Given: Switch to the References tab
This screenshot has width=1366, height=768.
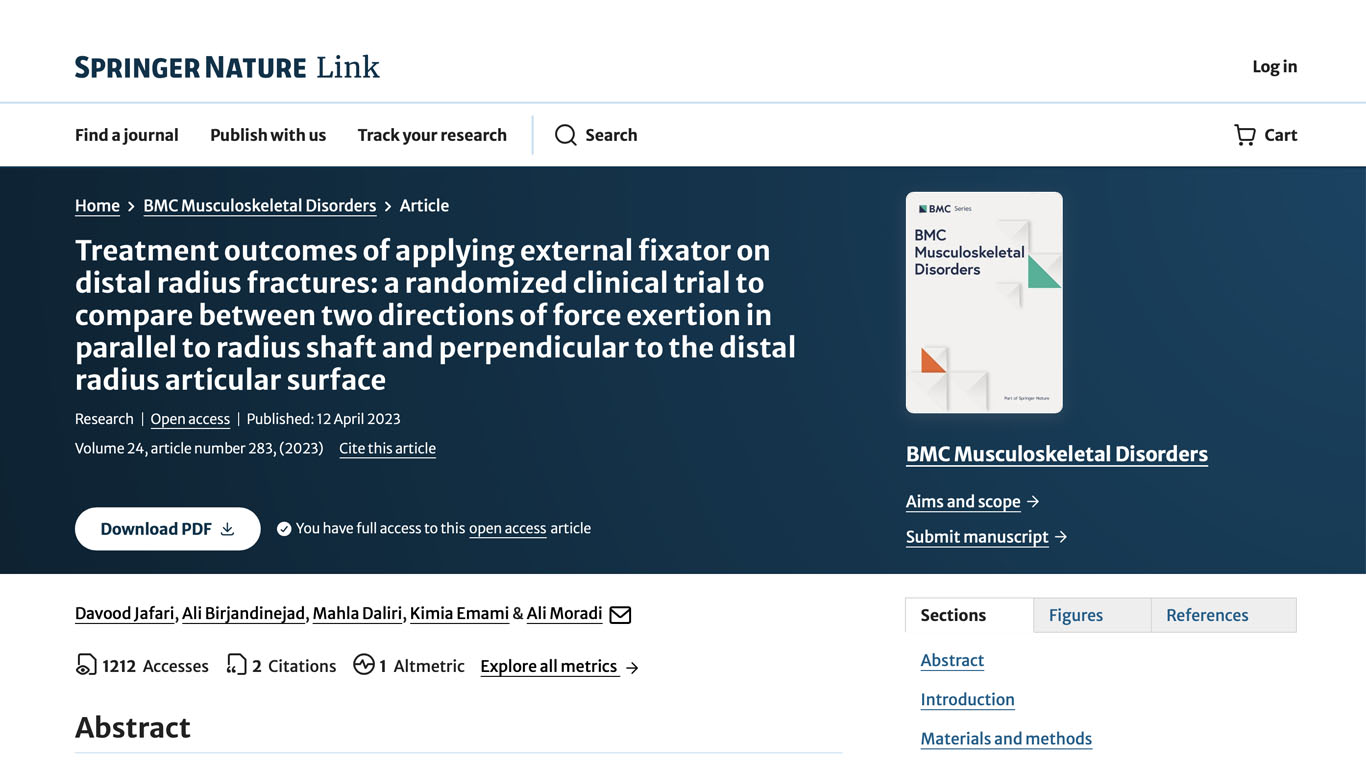Looking at the screenshot, I should (1207, 615).
